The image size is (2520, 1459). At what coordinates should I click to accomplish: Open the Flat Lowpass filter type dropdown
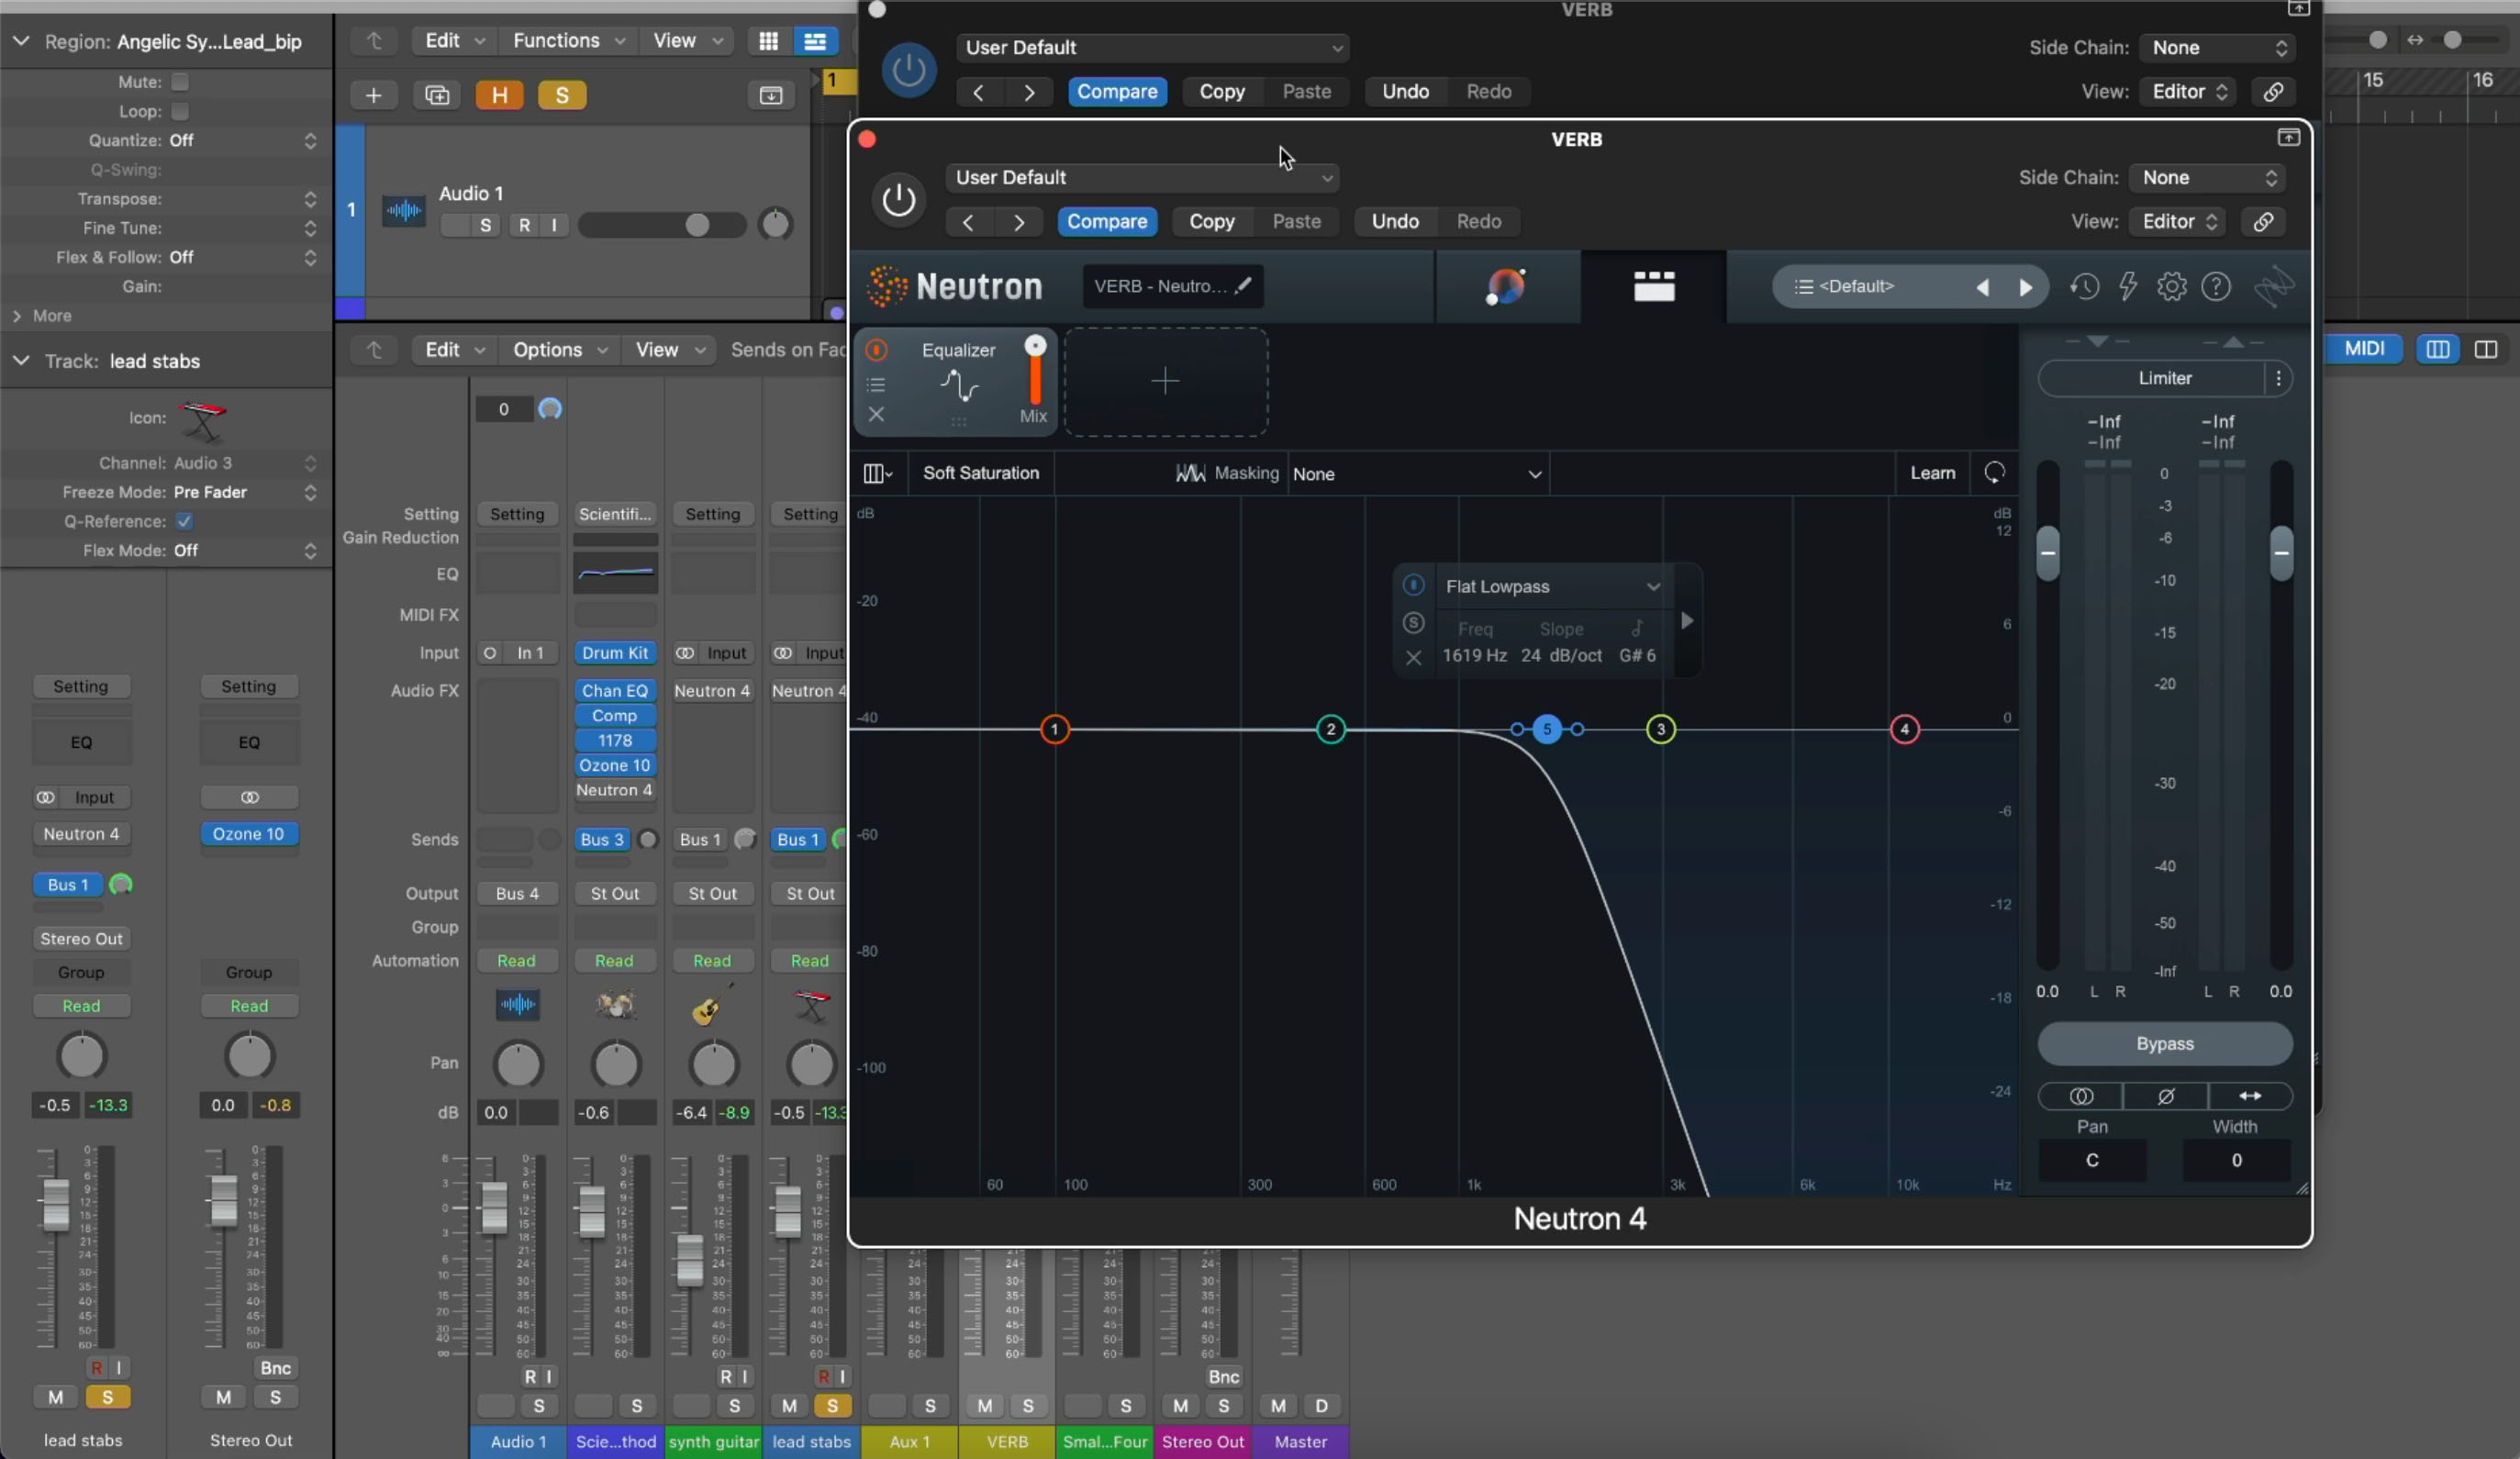(x=1552, y=587)
